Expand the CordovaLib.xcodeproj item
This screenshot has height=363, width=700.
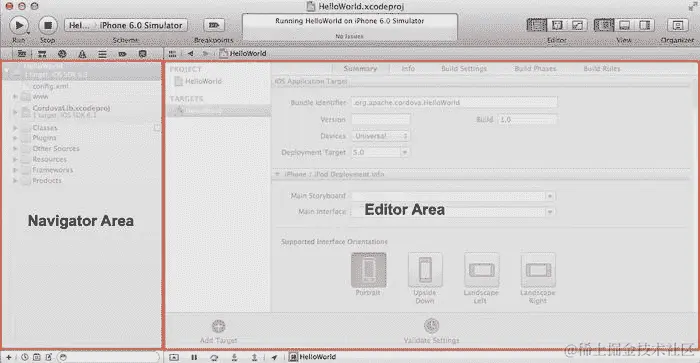coord(15,112)
